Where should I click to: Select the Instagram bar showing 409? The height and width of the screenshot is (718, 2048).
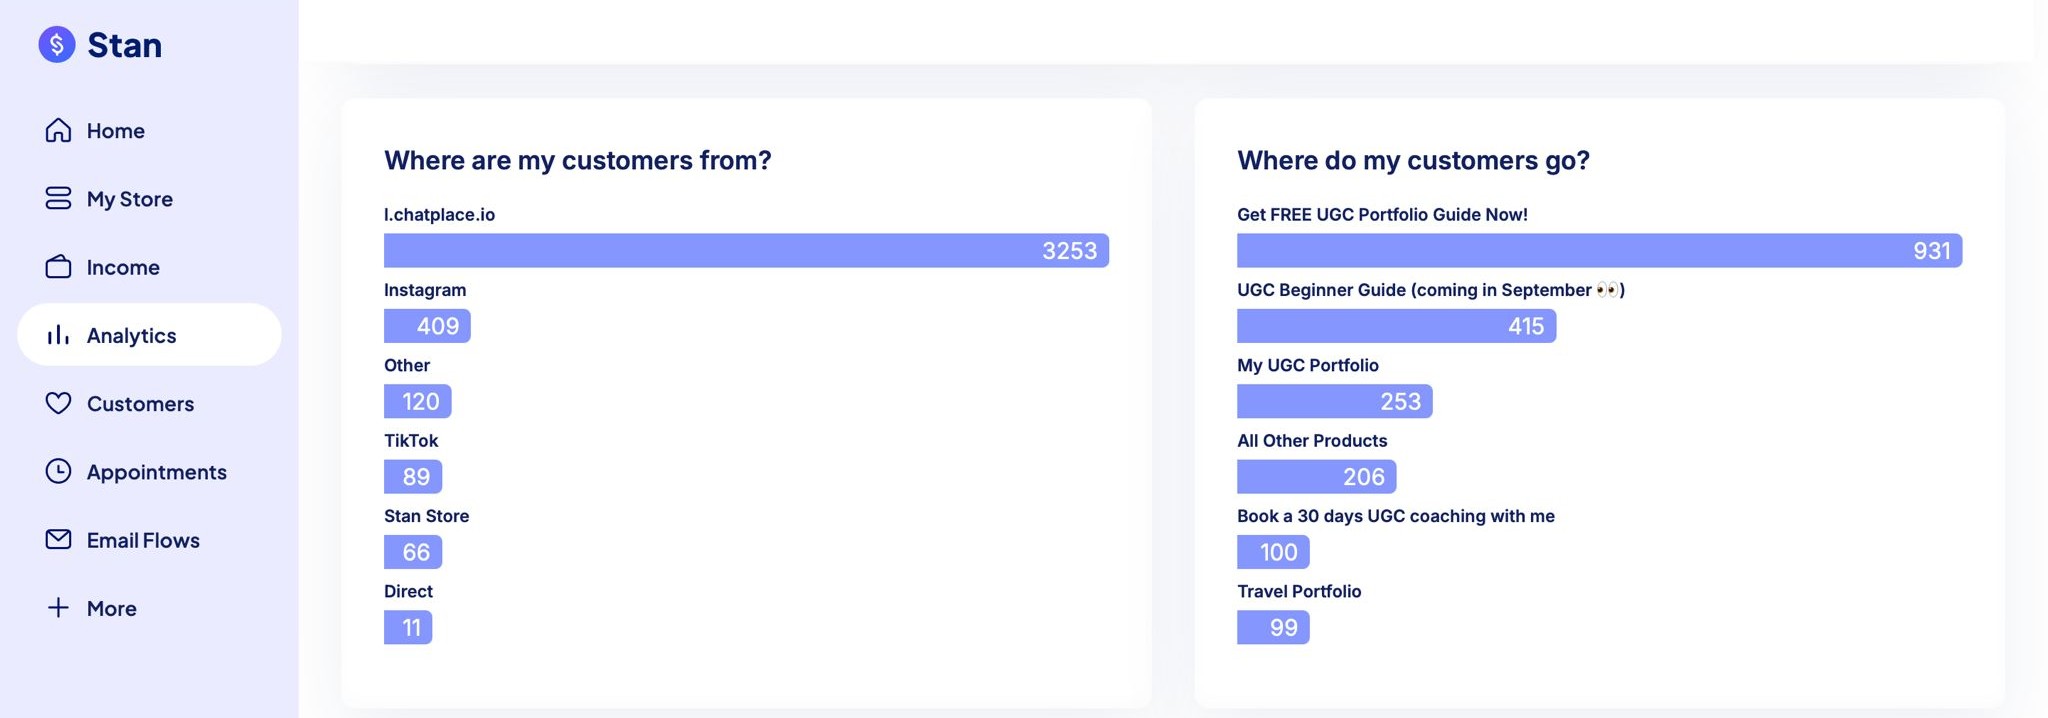click(x=427, y=326)
